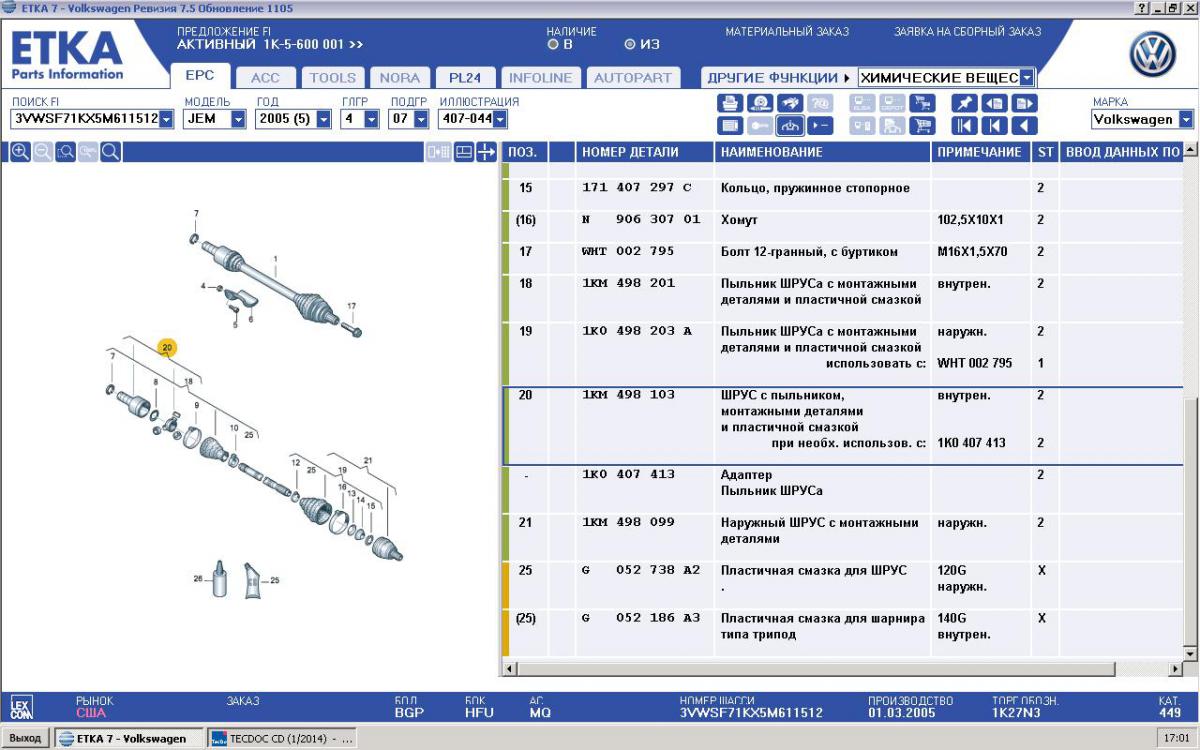Open the ГЛГР main group dropdown

[x=372, y=120]
